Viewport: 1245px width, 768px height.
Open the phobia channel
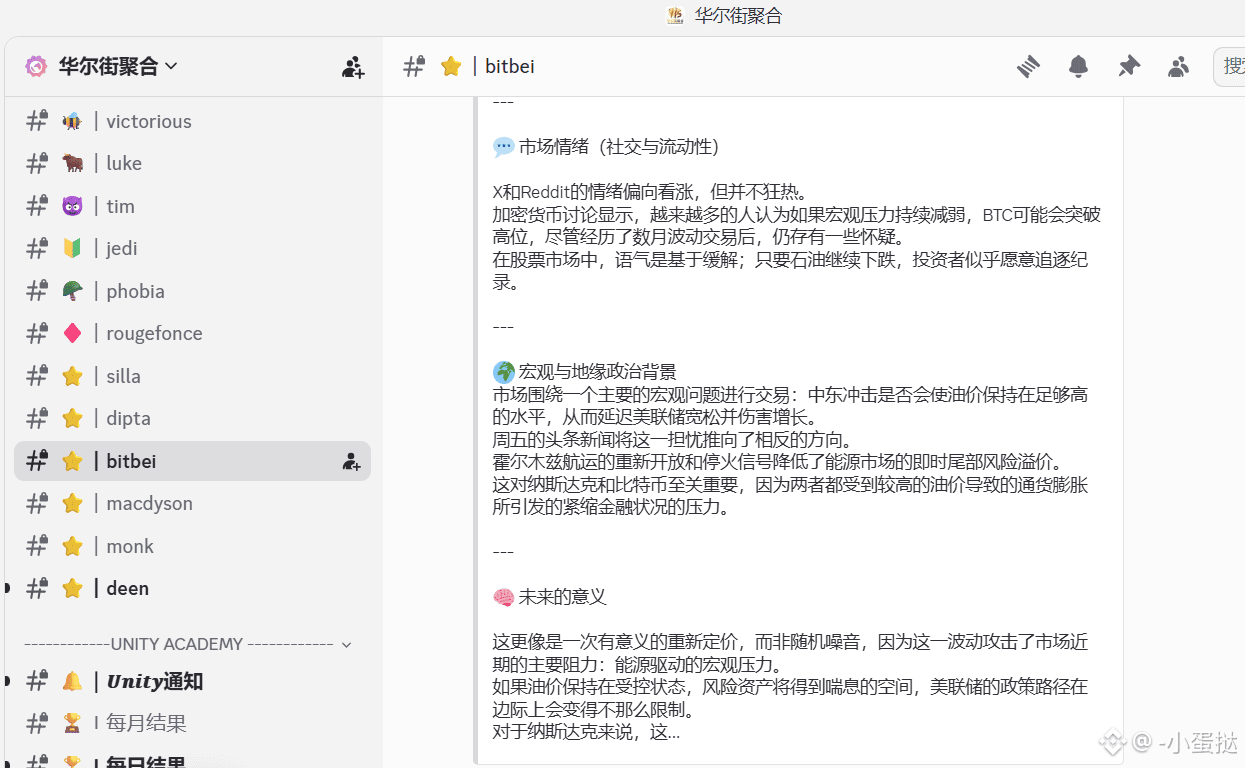click(192, 291)
